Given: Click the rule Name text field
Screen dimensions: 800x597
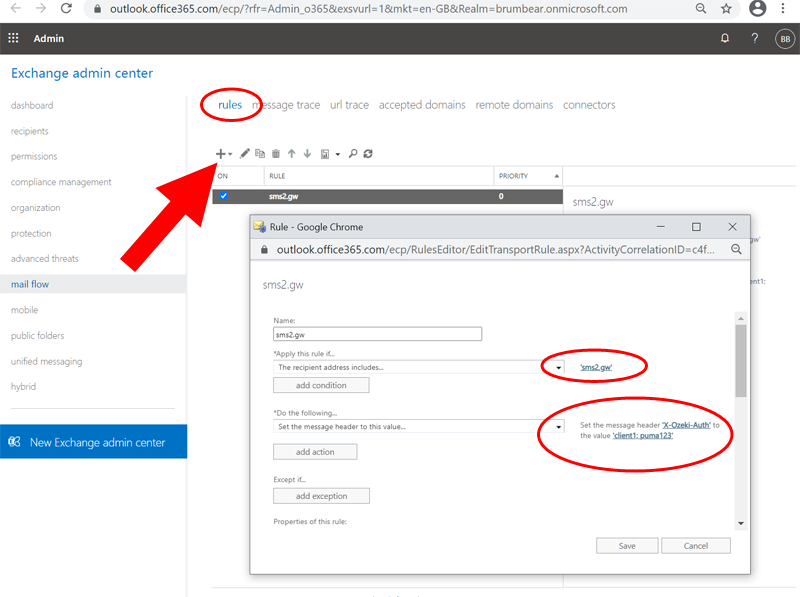Looking at the screenshot, I should 377,335.
